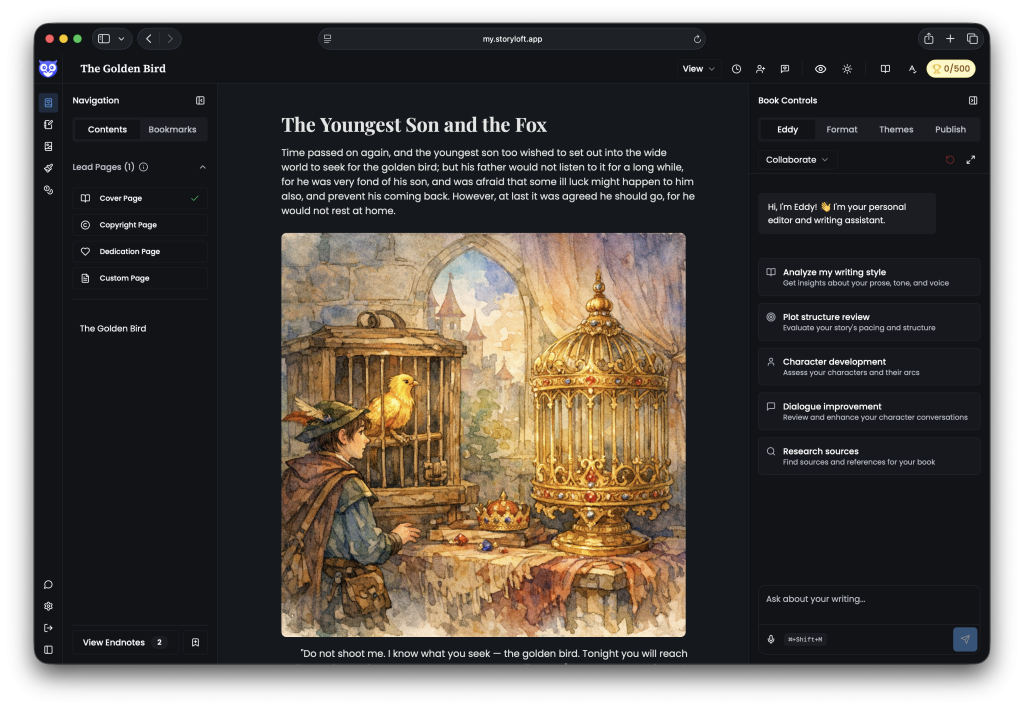Select The Golden Bird chapter in navigation

pos(113,328)
